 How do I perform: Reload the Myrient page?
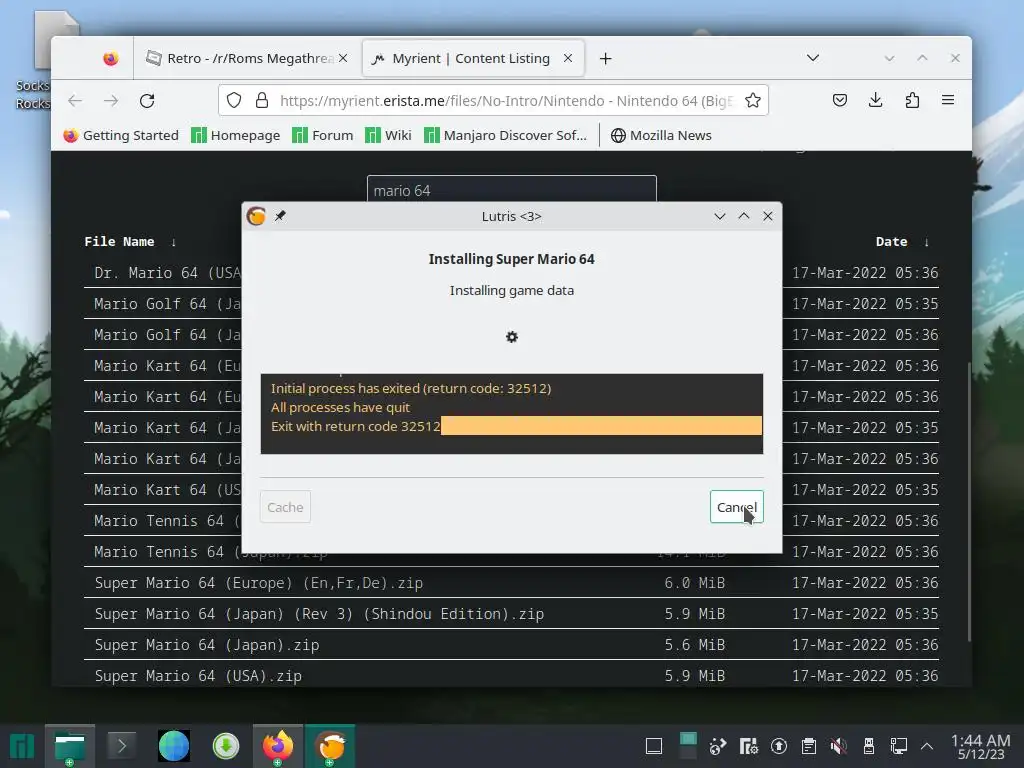click(147, 101)
